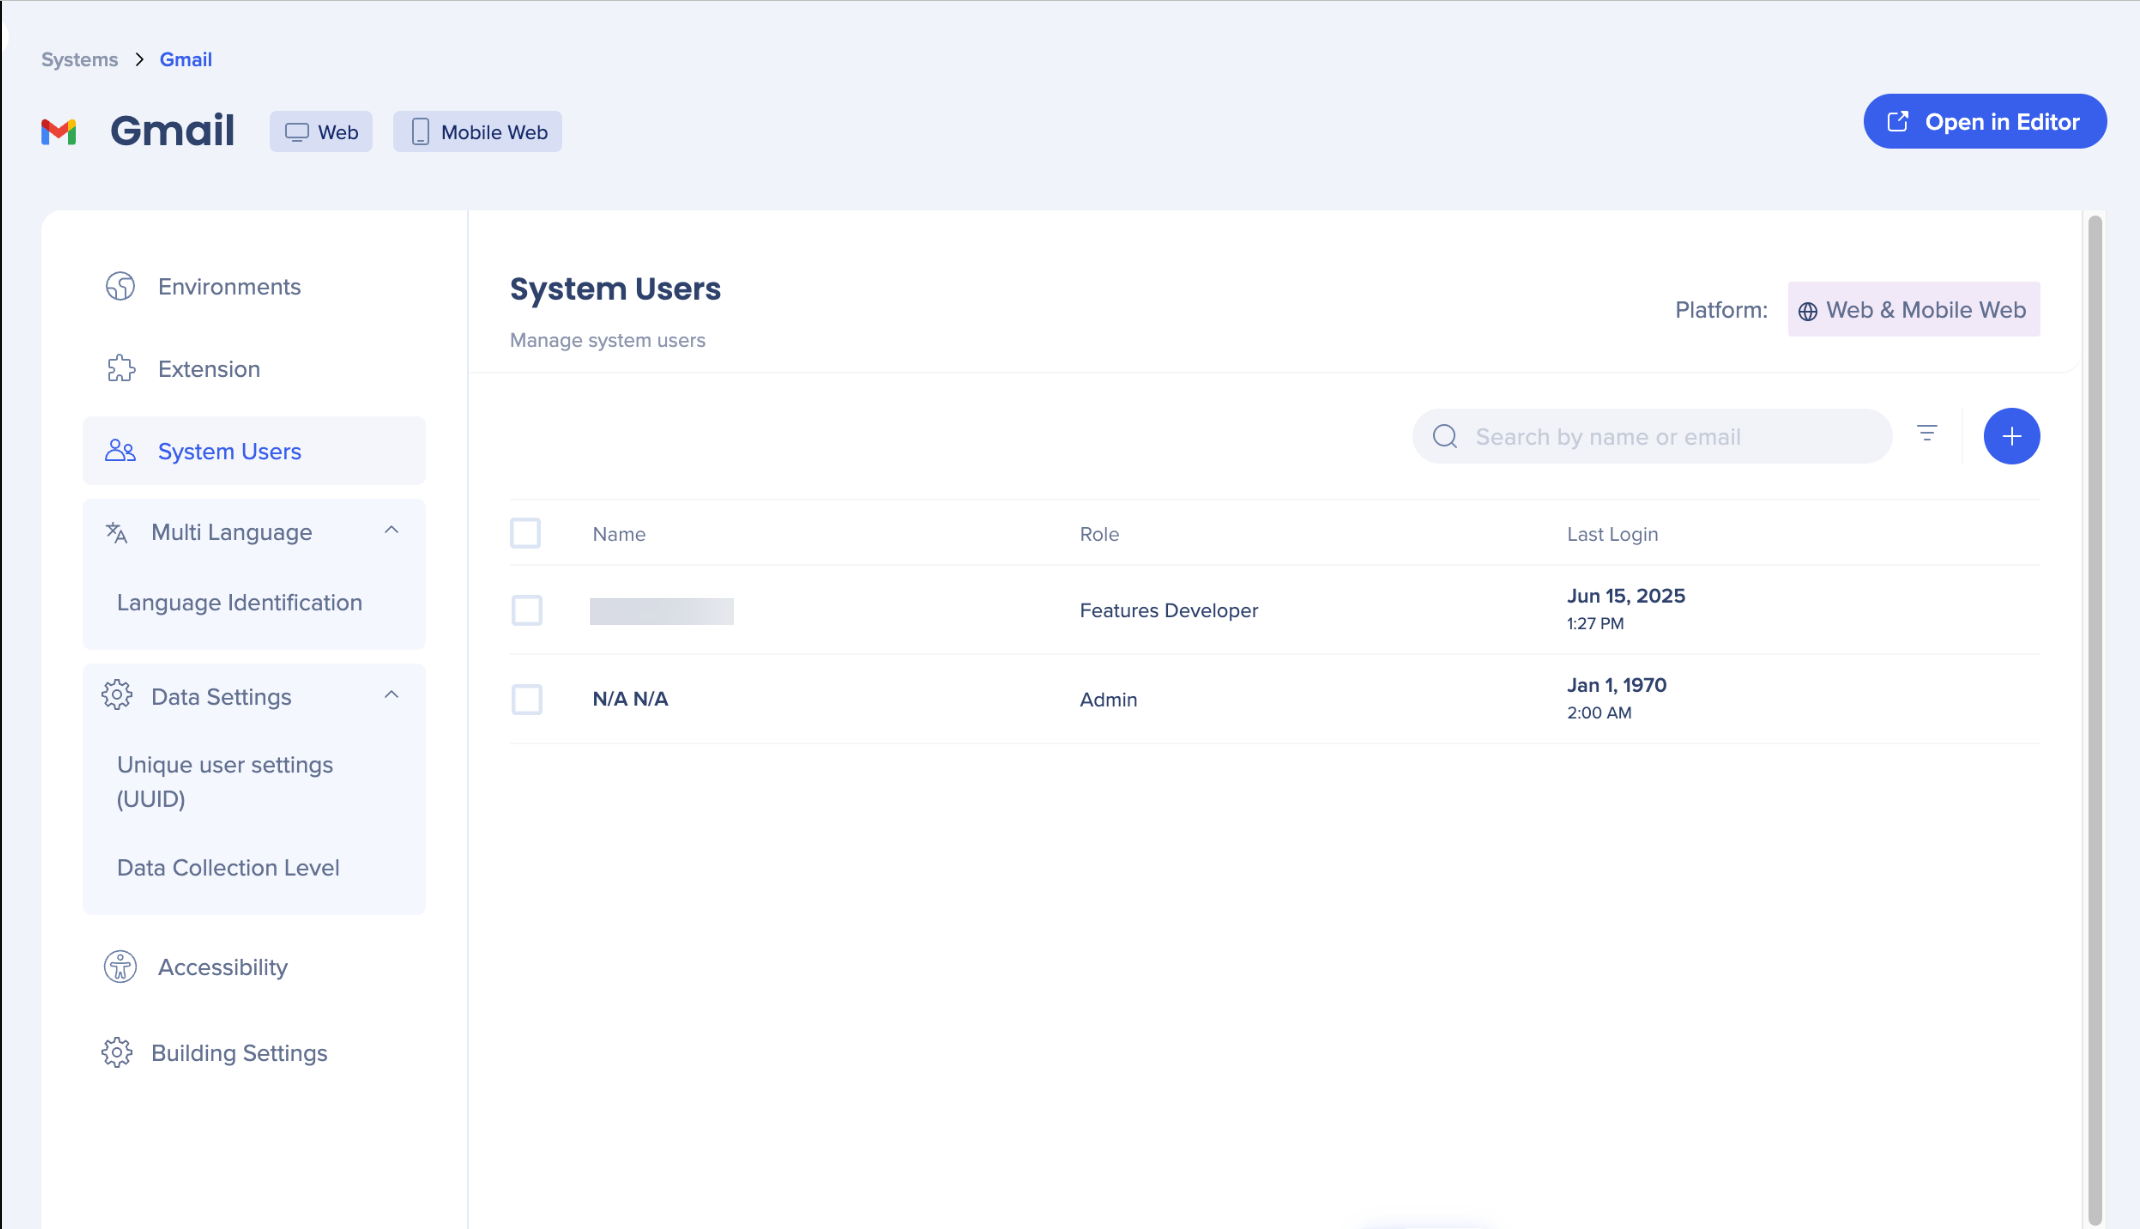Screen dimensions: 2140x1229
Task: Click the System Users page heading
Action: tap(615, 289)
